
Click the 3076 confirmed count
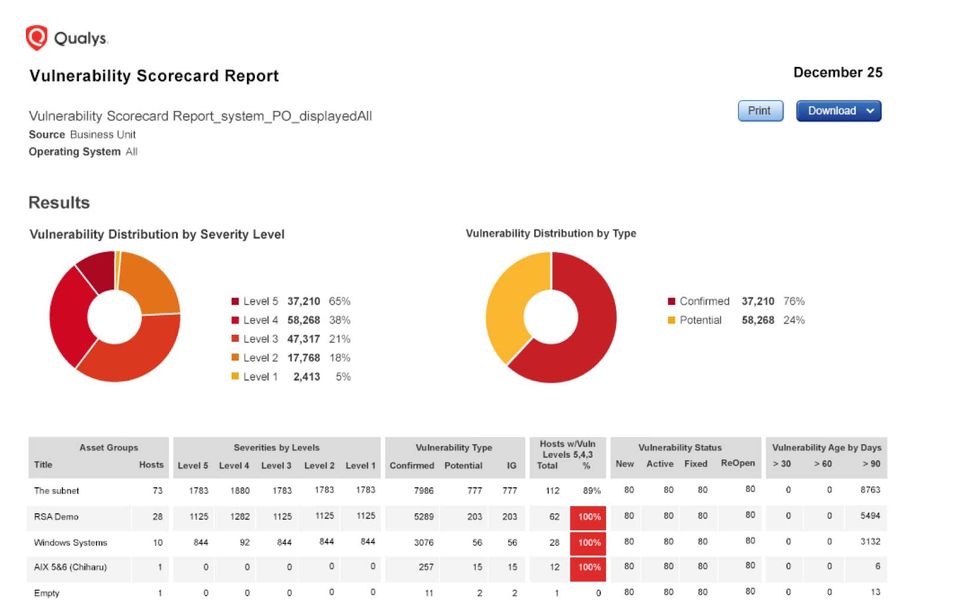[424, 543]
